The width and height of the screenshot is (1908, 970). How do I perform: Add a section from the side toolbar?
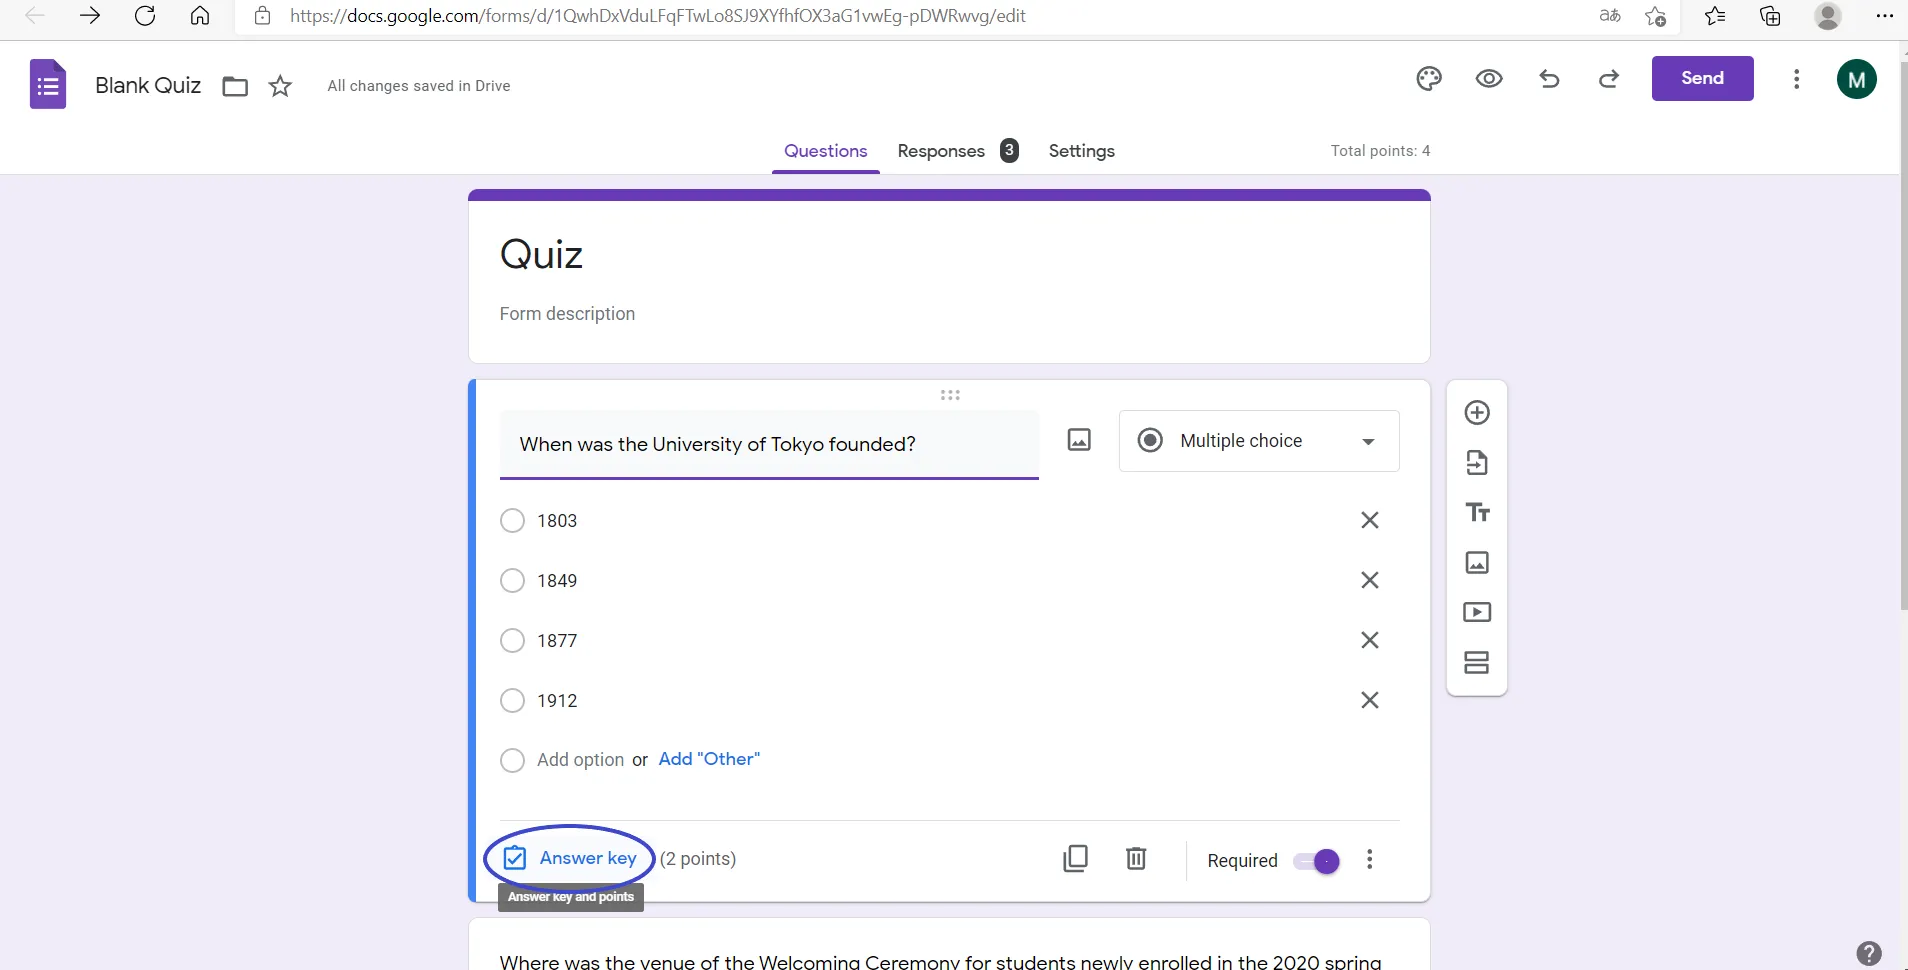1477,662
